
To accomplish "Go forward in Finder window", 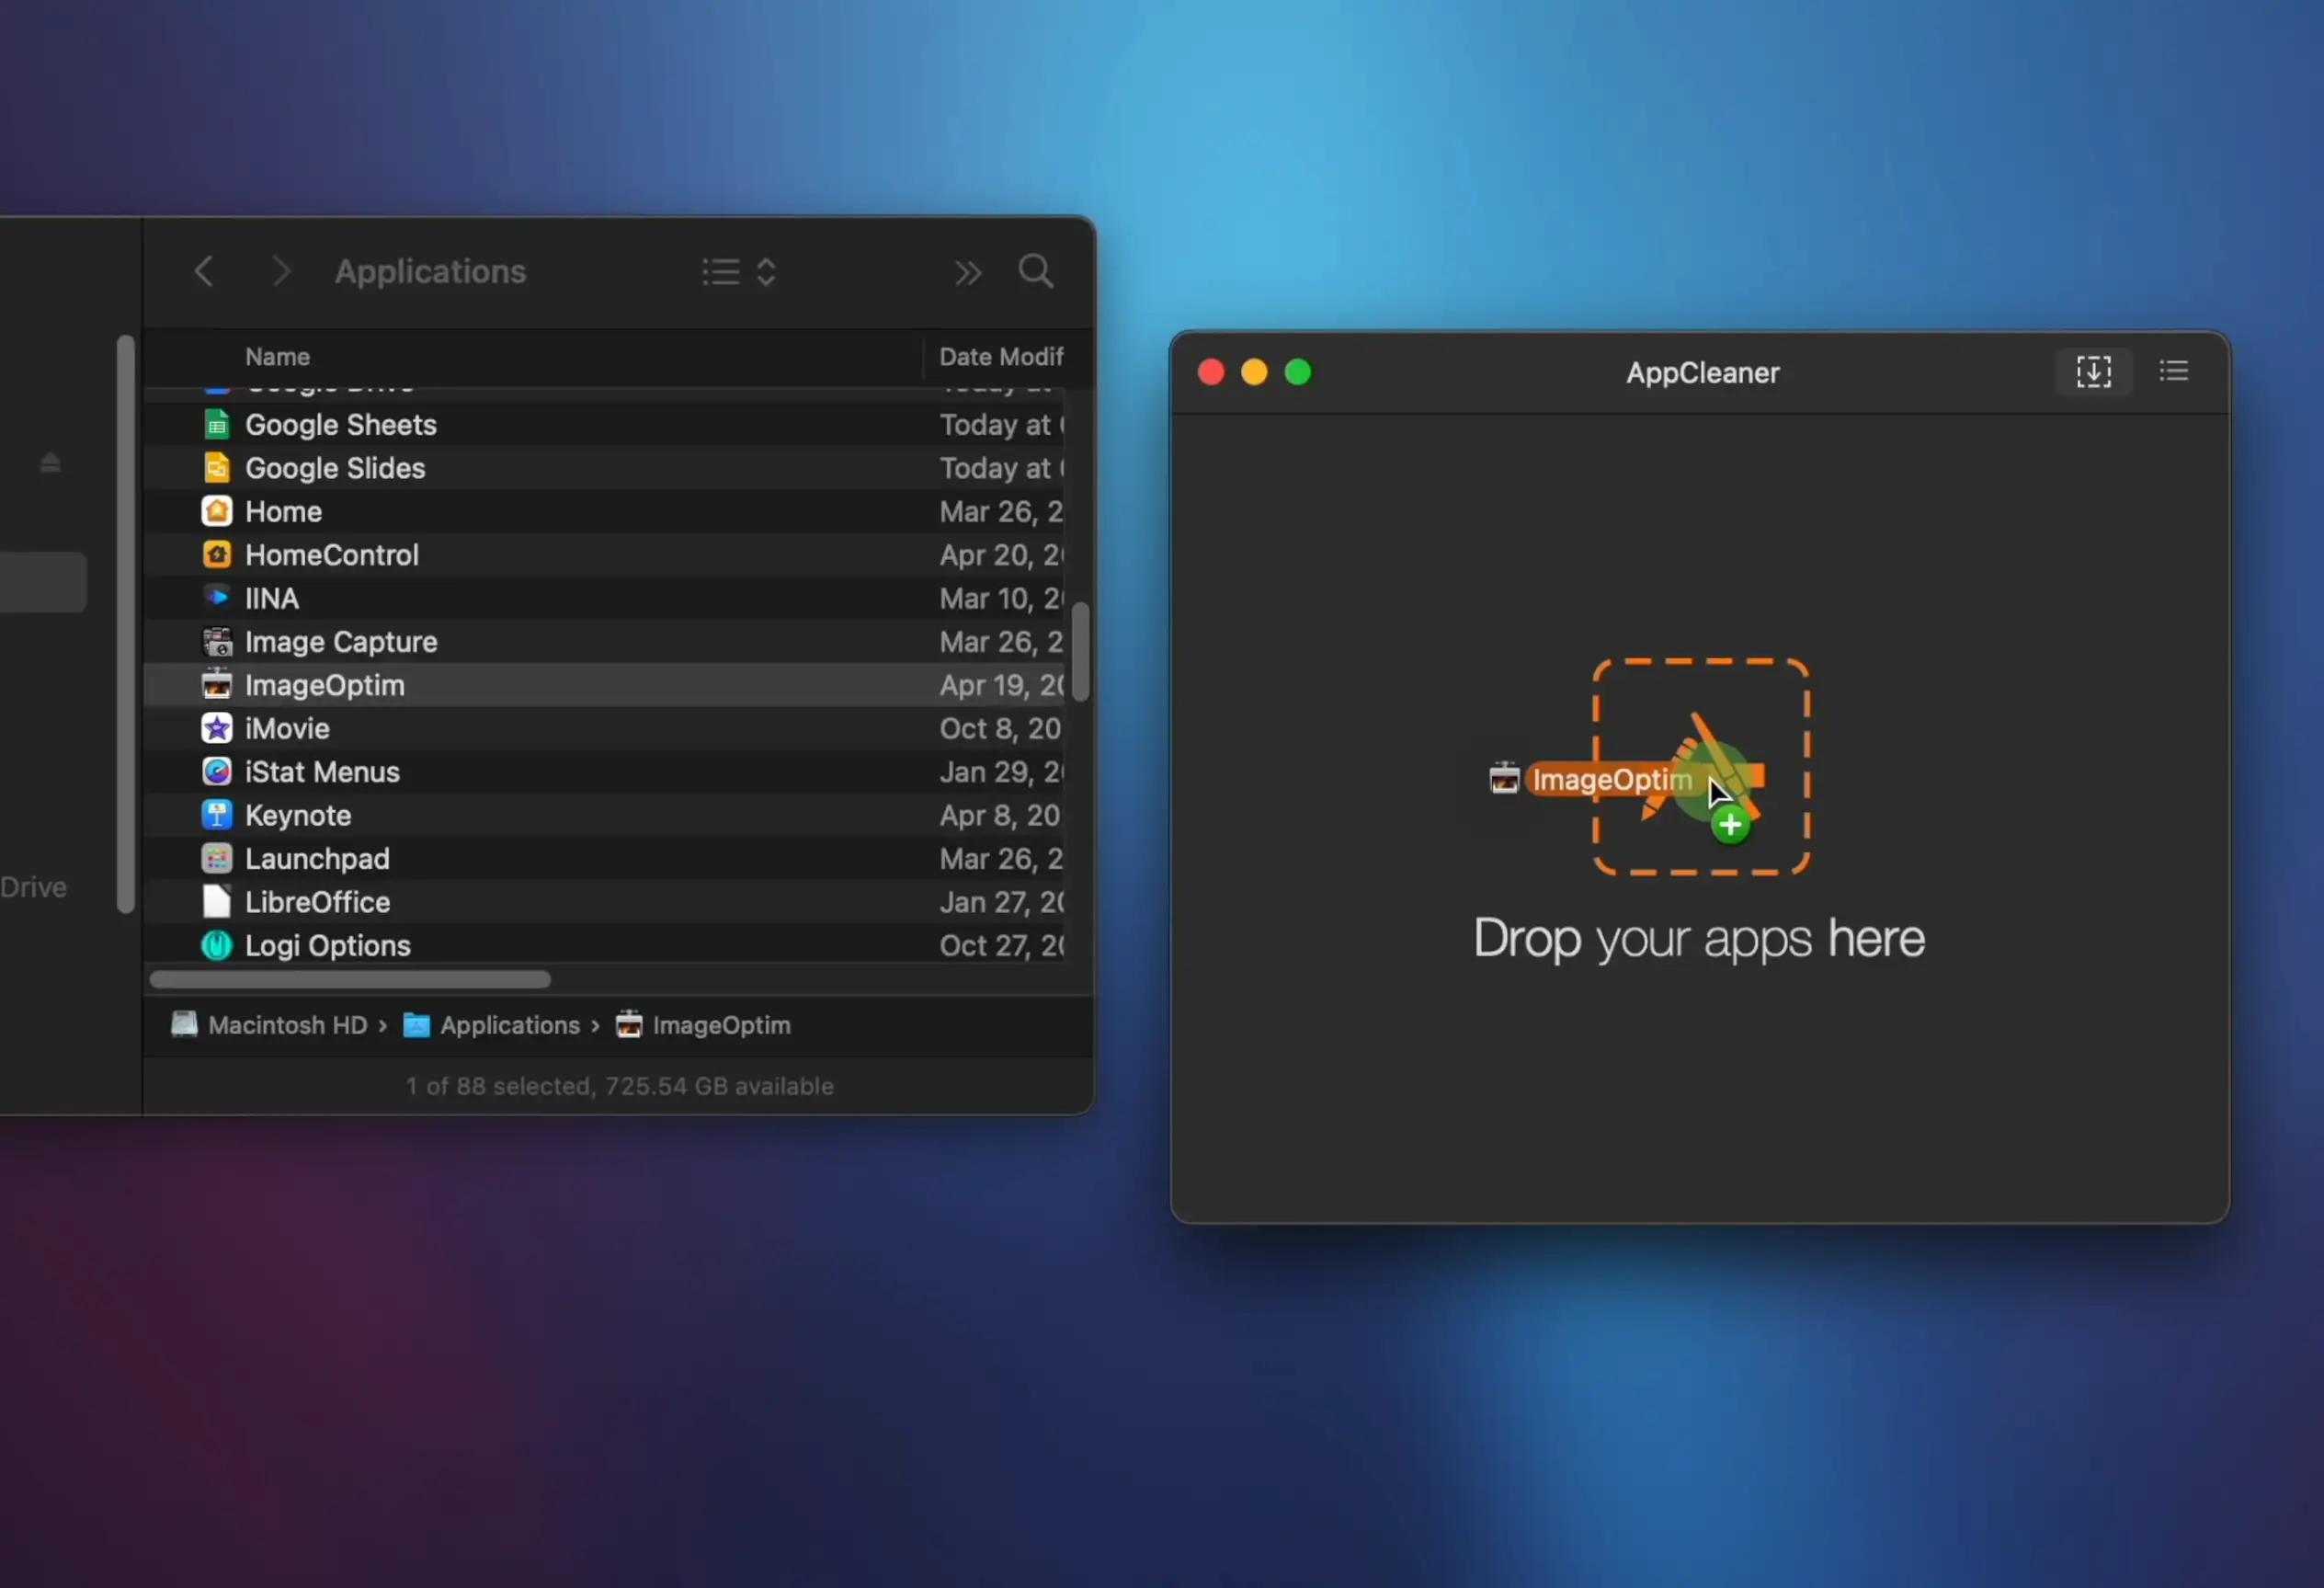I will (281, 271).
